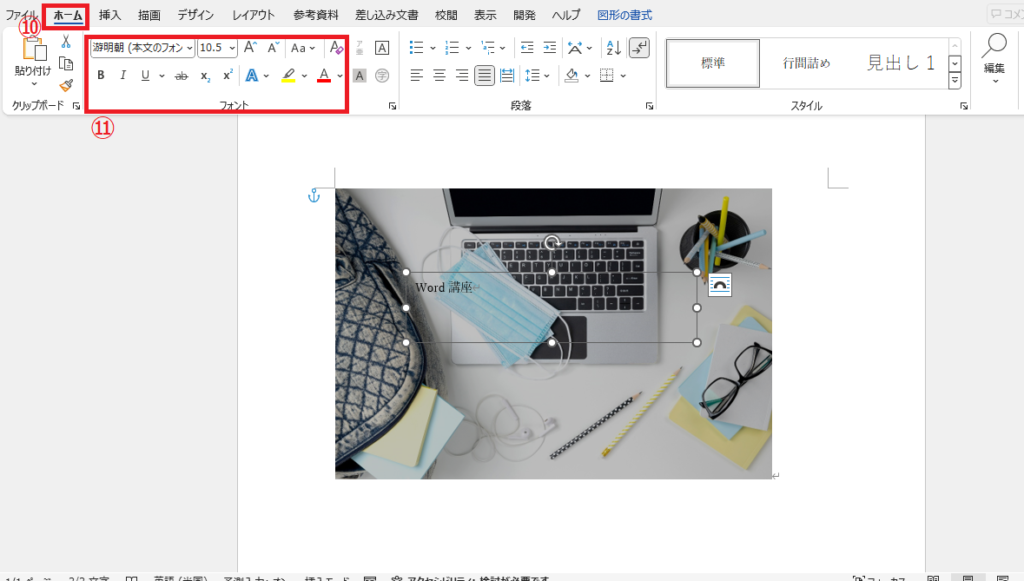Switch to 図形の書式 tab
This screenshot has height=581, width=1024.
624,14
